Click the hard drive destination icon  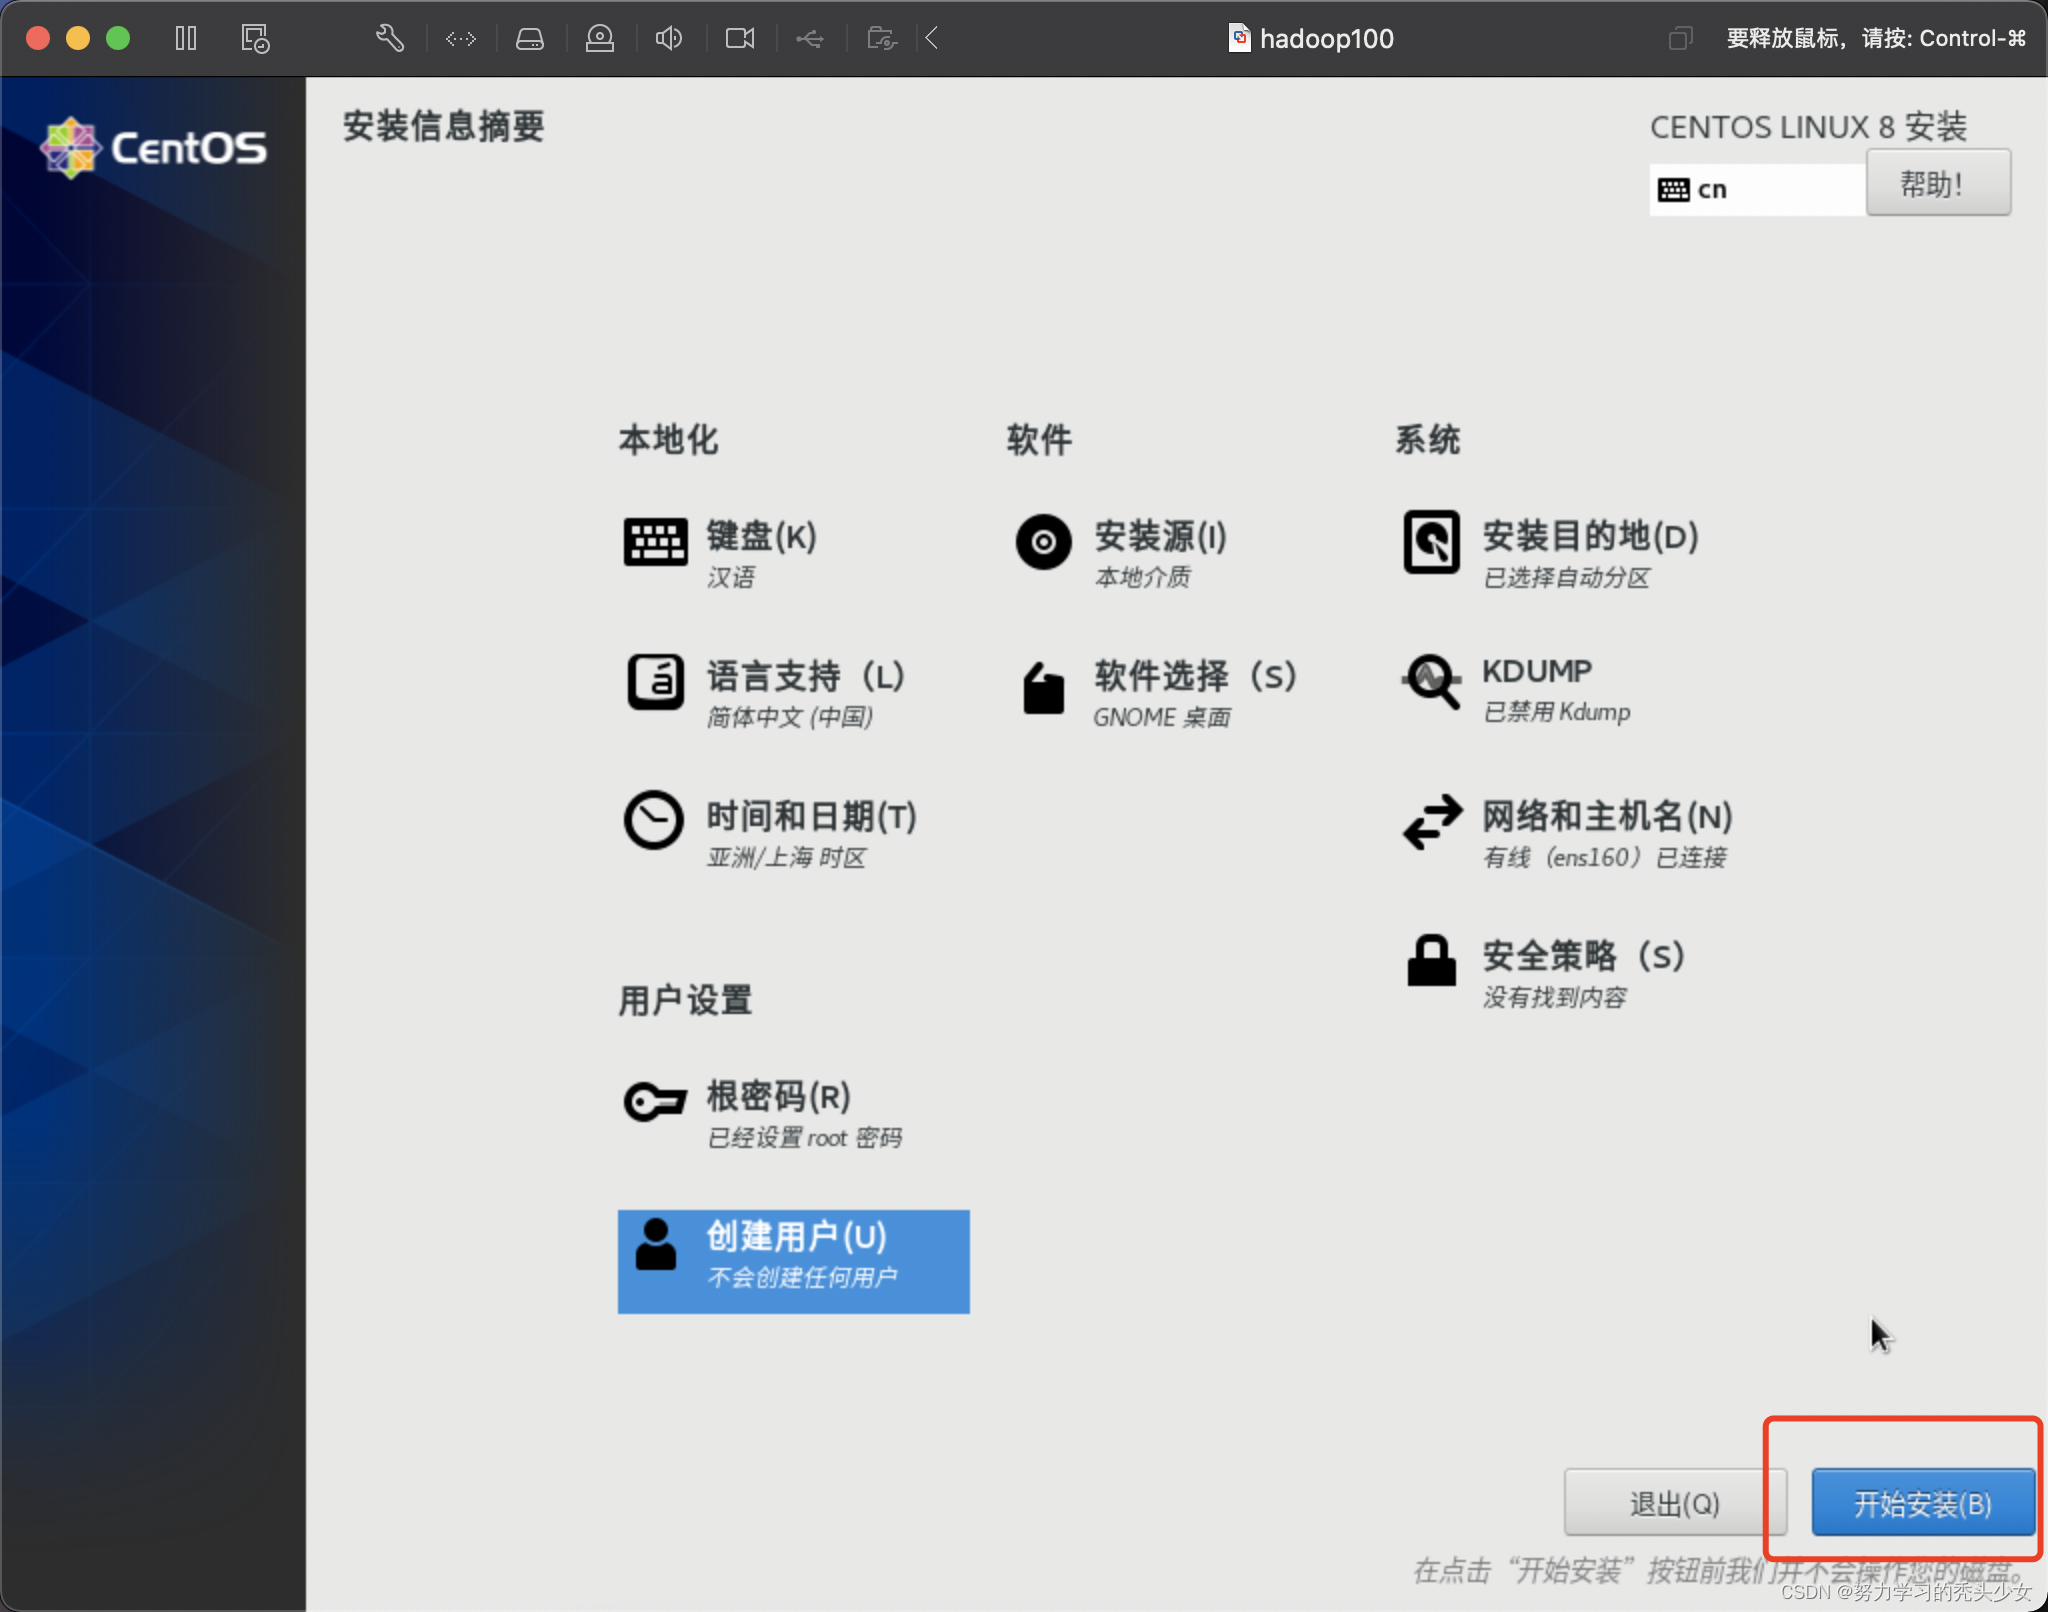(x=1431, y=542)
